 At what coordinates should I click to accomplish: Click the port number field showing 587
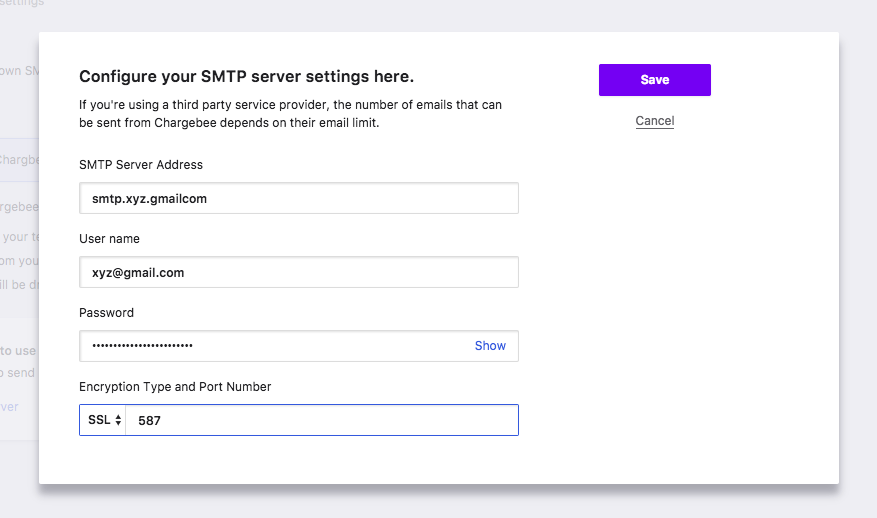(x=320, y=420)
